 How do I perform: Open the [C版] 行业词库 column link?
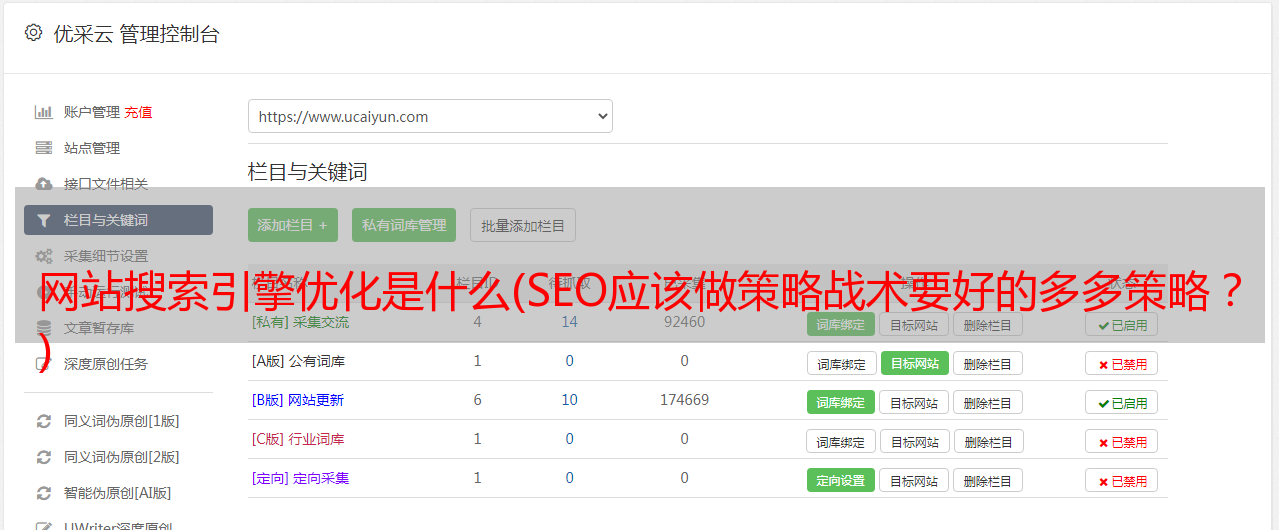[x=297, y=439]
